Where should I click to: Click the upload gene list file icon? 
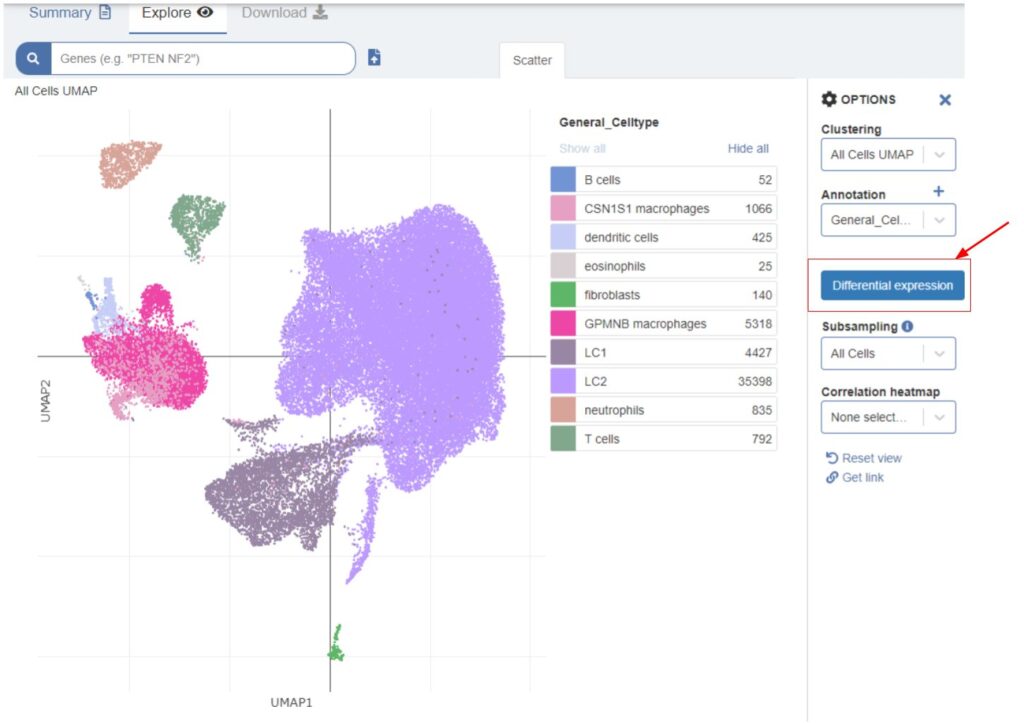(x=374, y=58)
